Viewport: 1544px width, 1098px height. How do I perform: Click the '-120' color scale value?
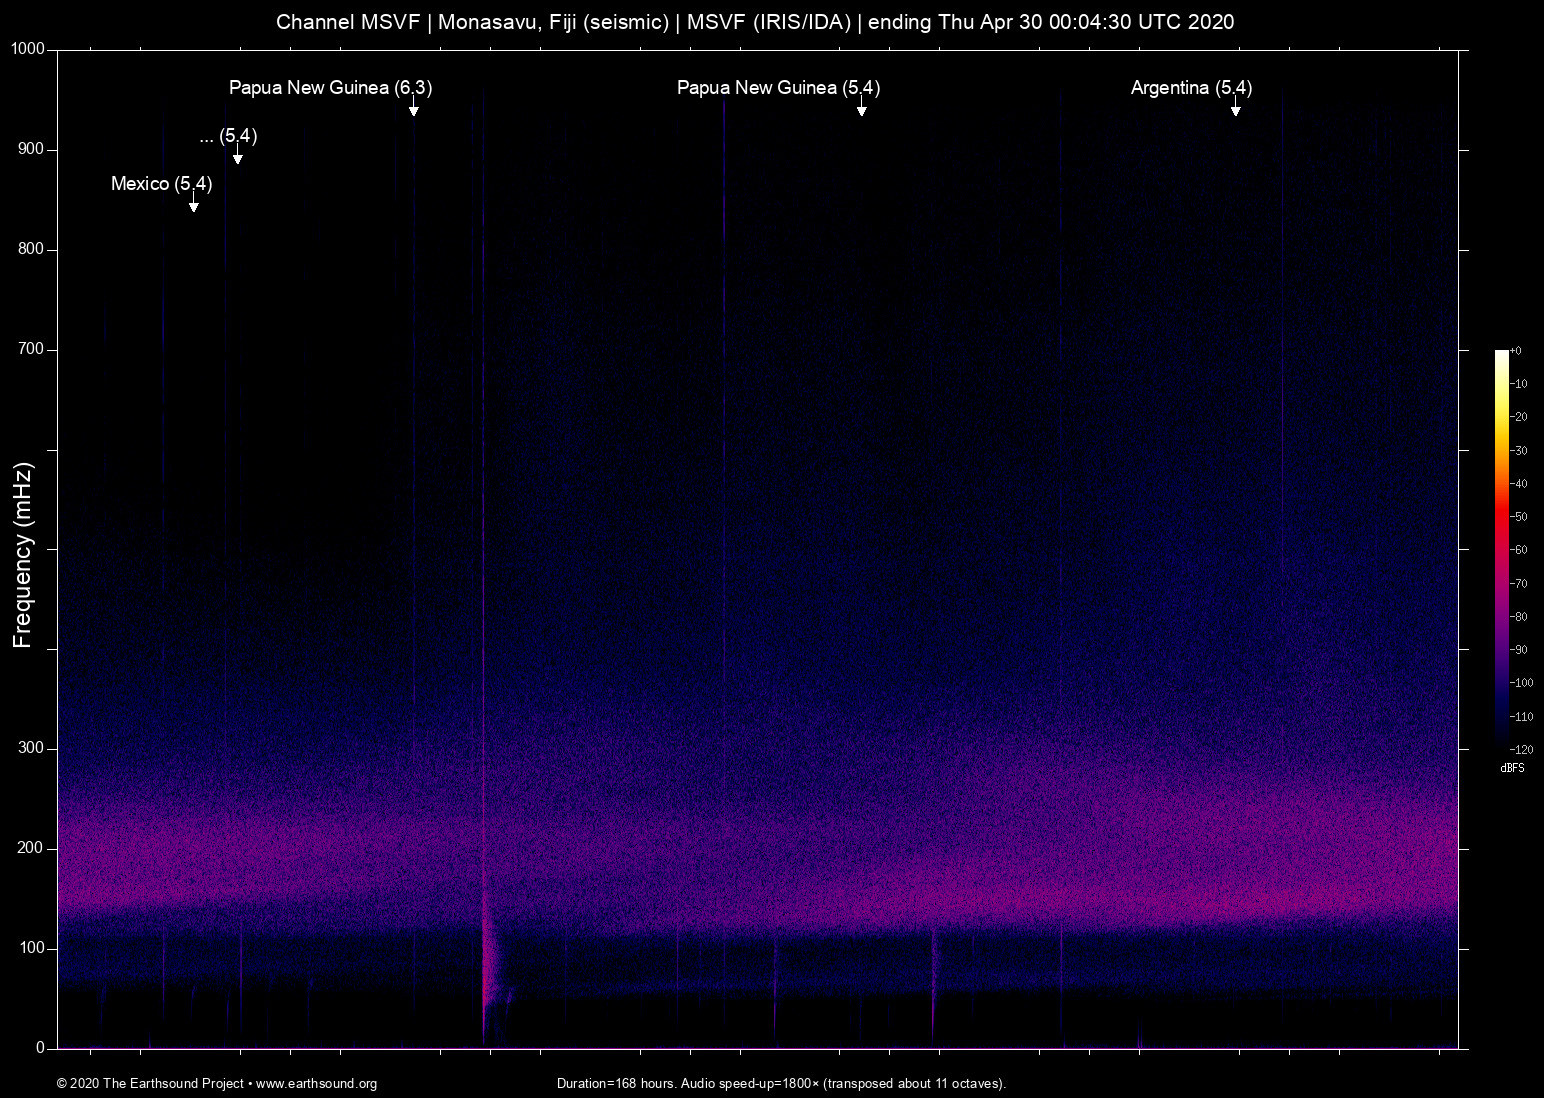1521,749
